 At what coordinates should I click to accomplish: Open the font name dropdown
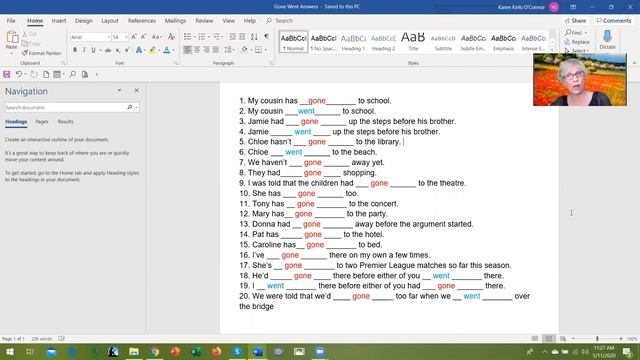point(109,37)
